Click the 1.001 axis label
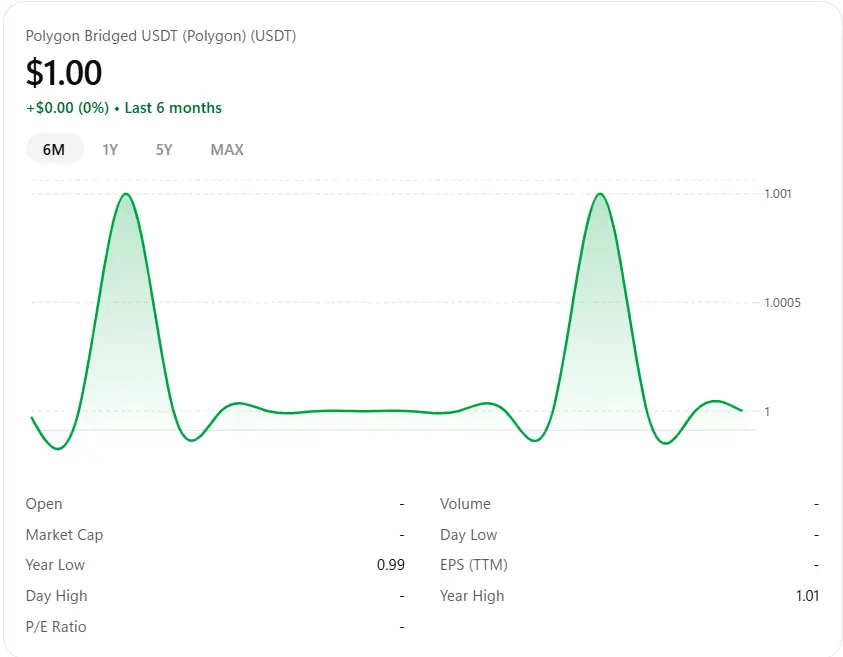This screenshot has height=657, width=843. pos(778,194)
